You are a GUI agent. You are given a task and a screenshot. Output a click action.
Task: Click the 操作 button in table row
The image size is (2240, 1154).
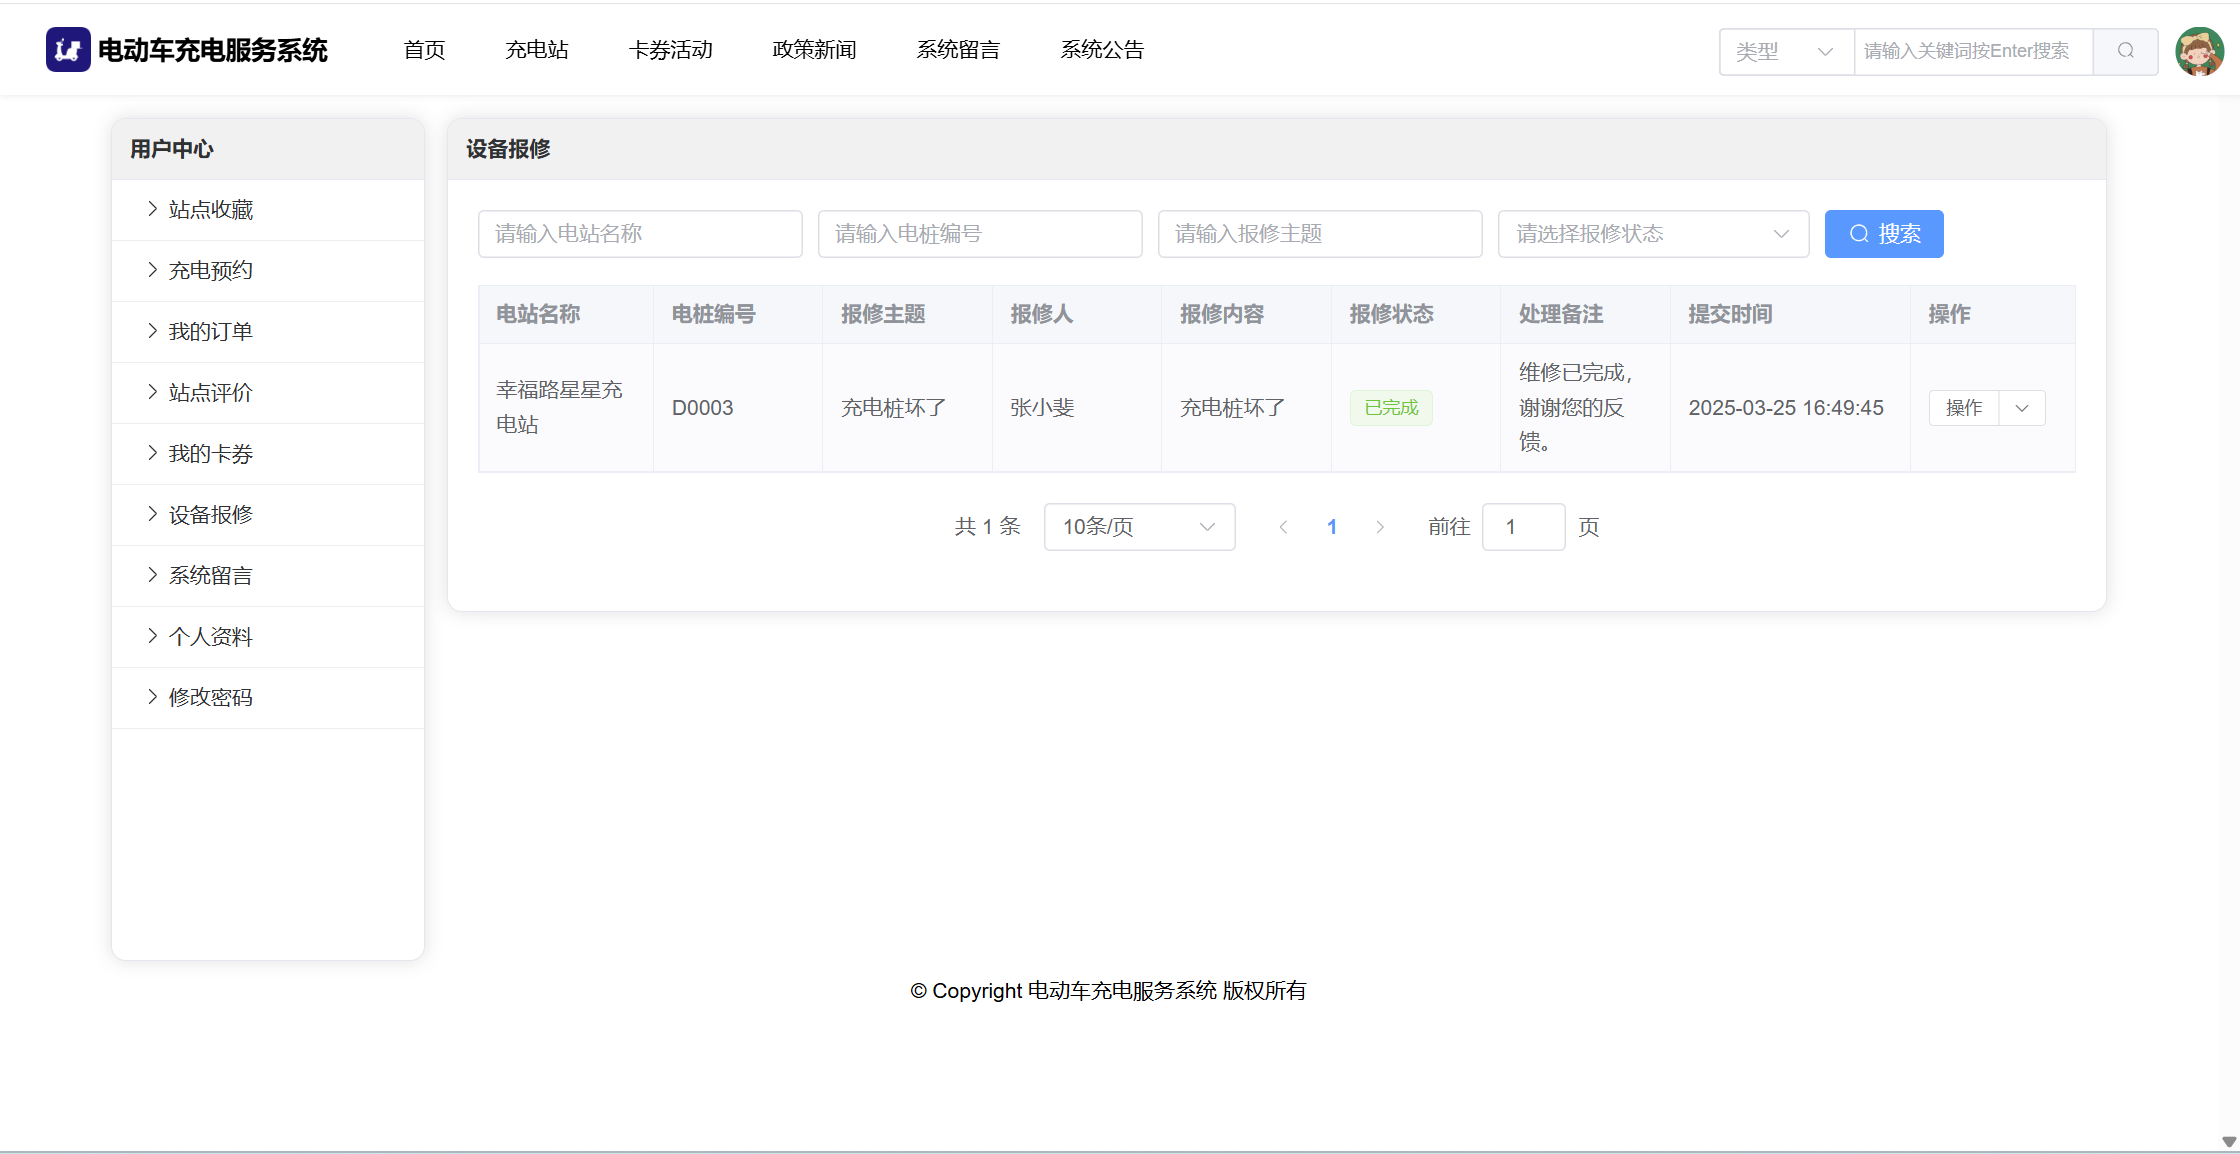click(x=1963, y=408)
